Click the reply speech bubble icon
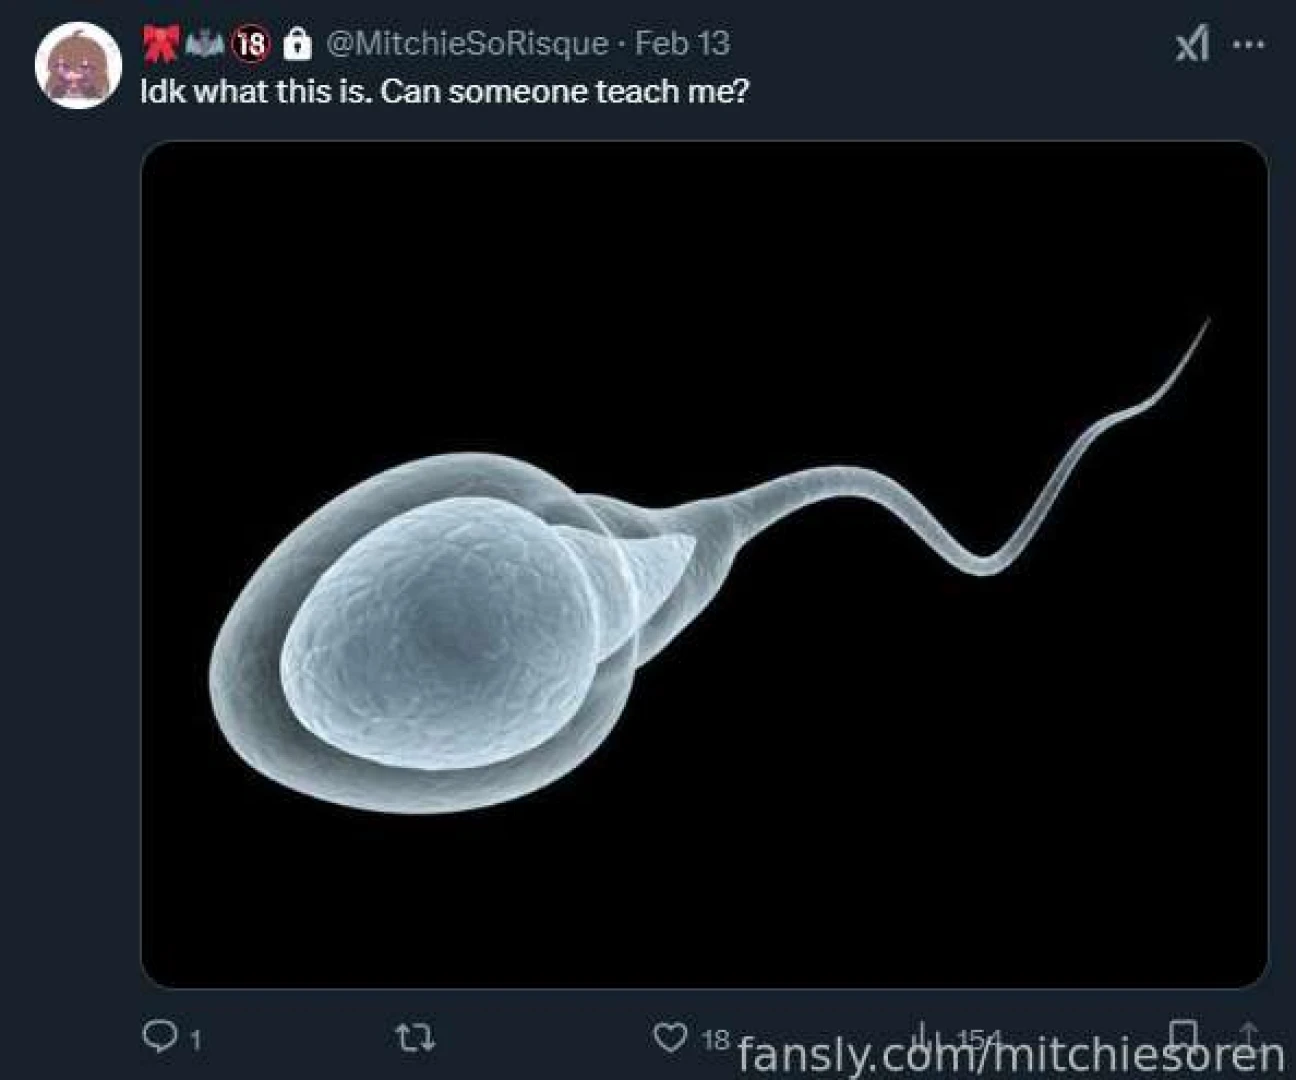 tap(159, 1036)
